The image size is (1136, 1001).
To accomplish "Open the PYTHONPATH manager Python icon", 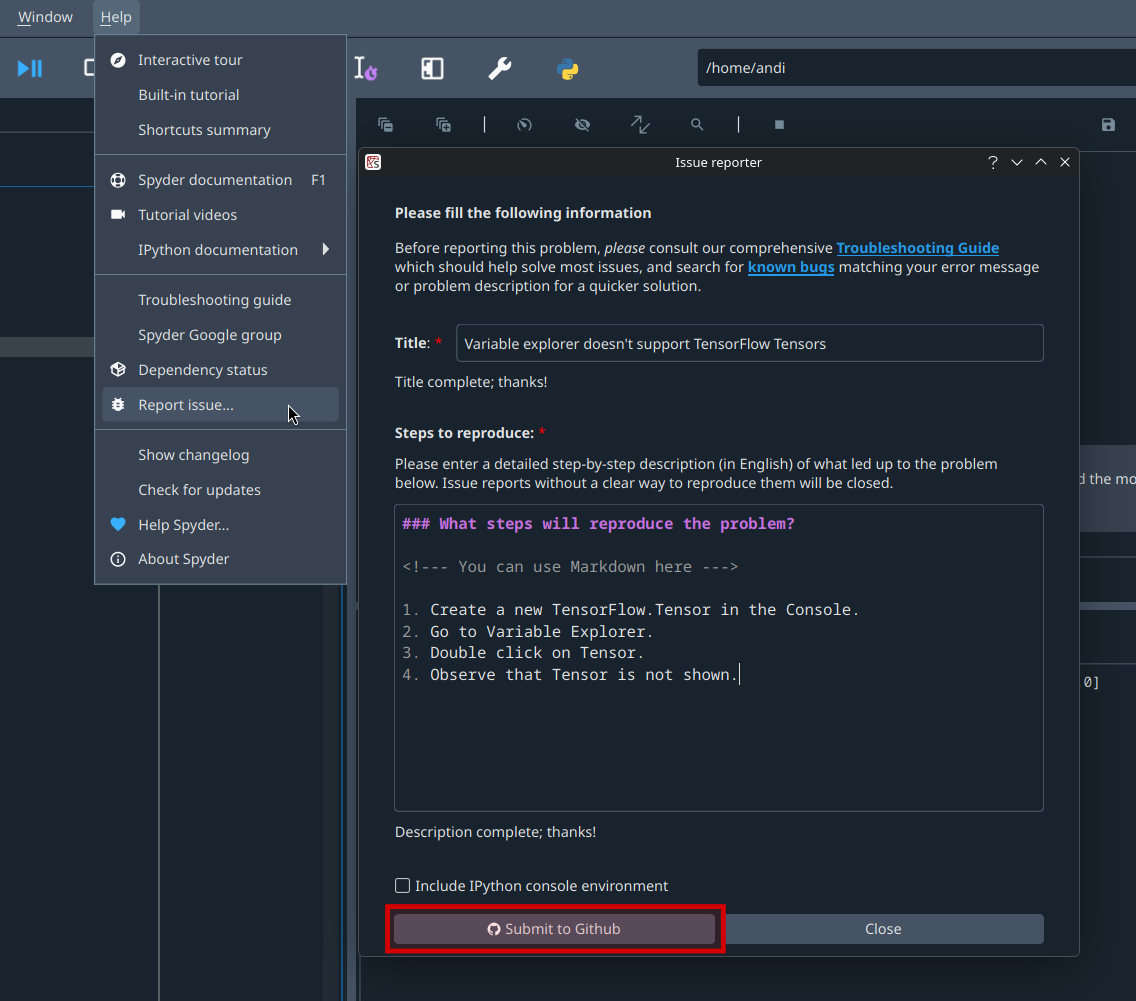I will [567, 69].
